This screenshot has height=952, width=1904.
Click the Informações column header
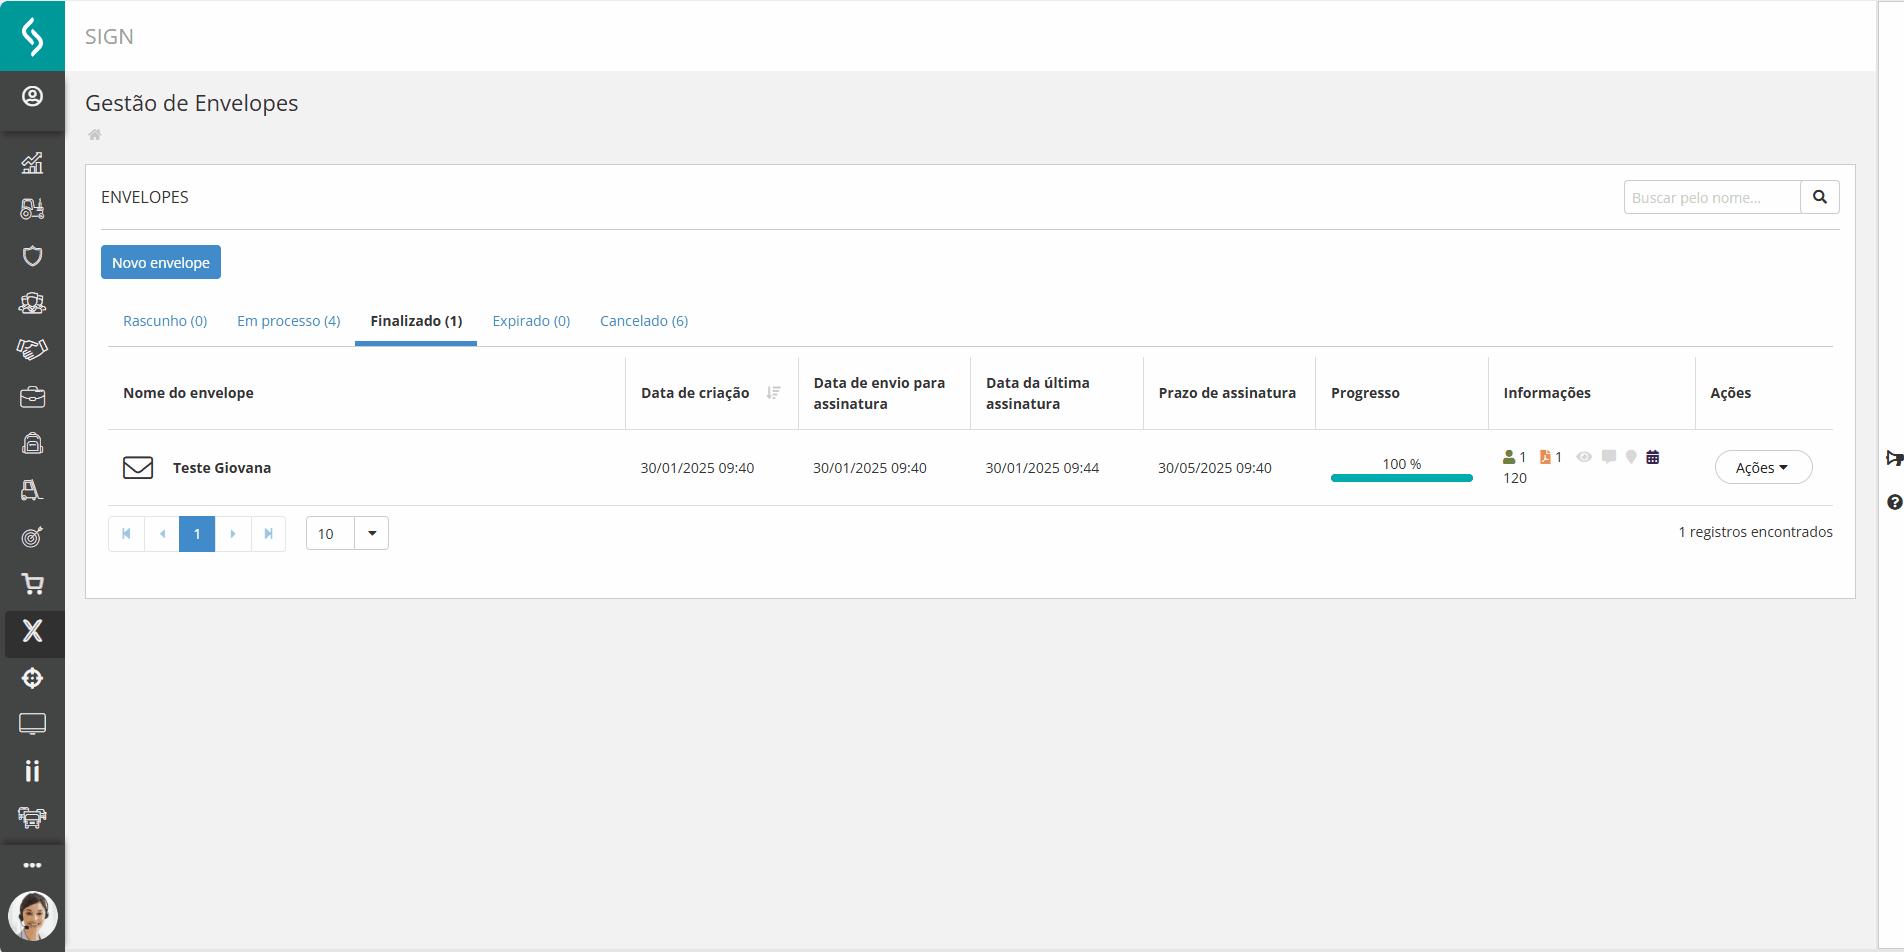coord(1547,393)
